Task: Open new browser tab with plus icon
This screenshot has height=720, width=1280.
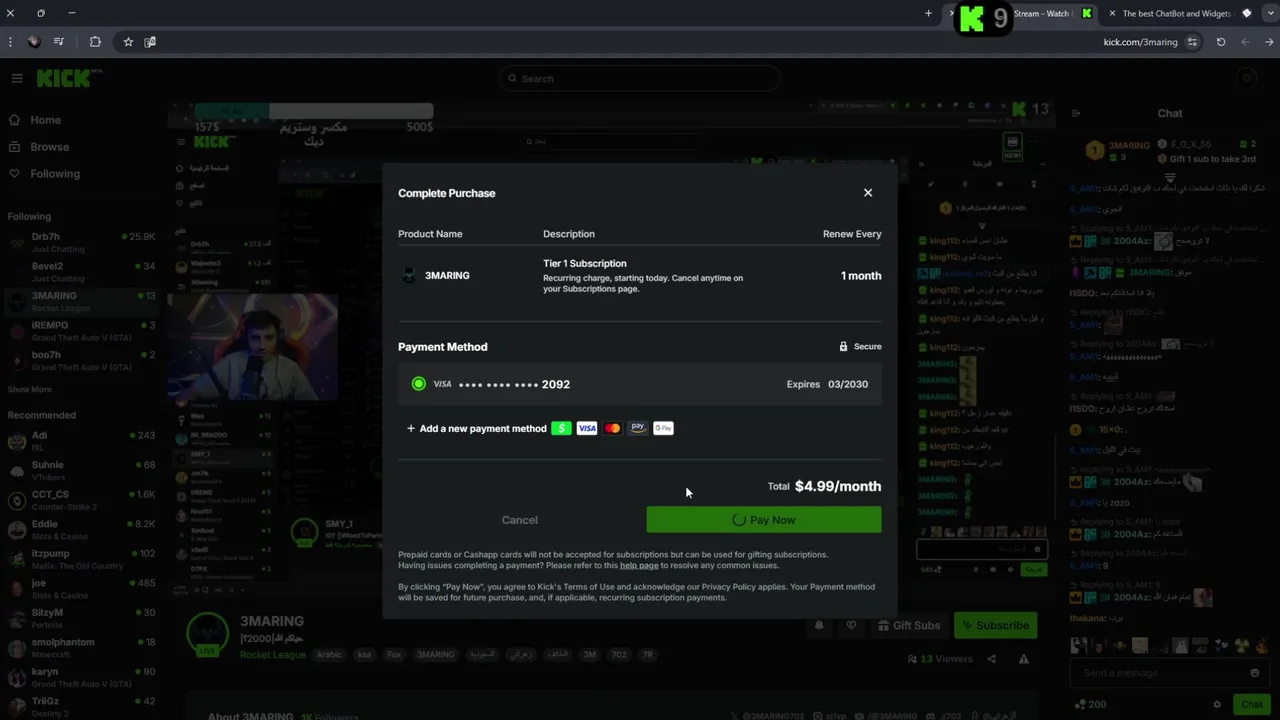Action: (x=928, y=14)
